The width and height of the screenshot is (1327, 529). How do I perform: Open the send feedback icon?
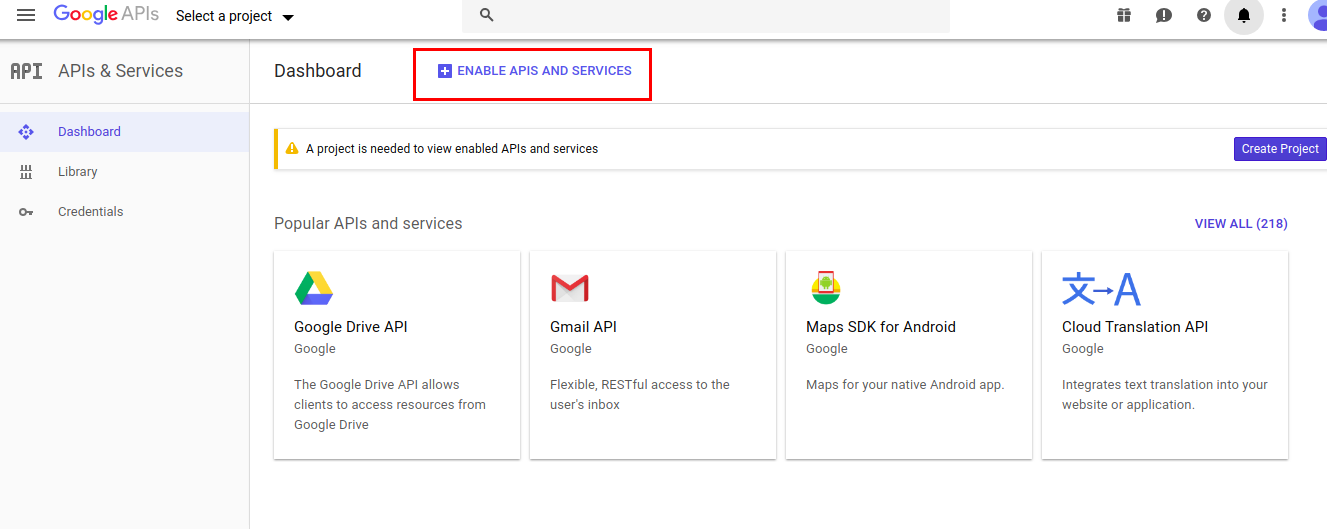pyautogui.click(x=1164, y=15)
